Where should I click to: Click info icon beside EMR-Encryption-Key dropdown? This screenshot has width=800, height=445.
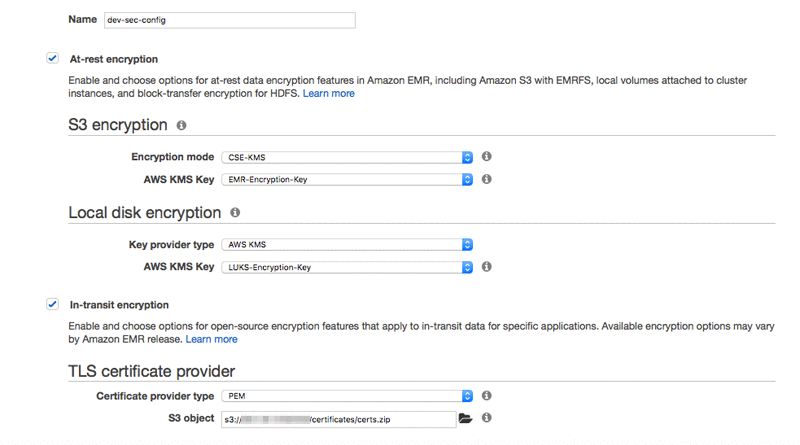click(486, 180)
